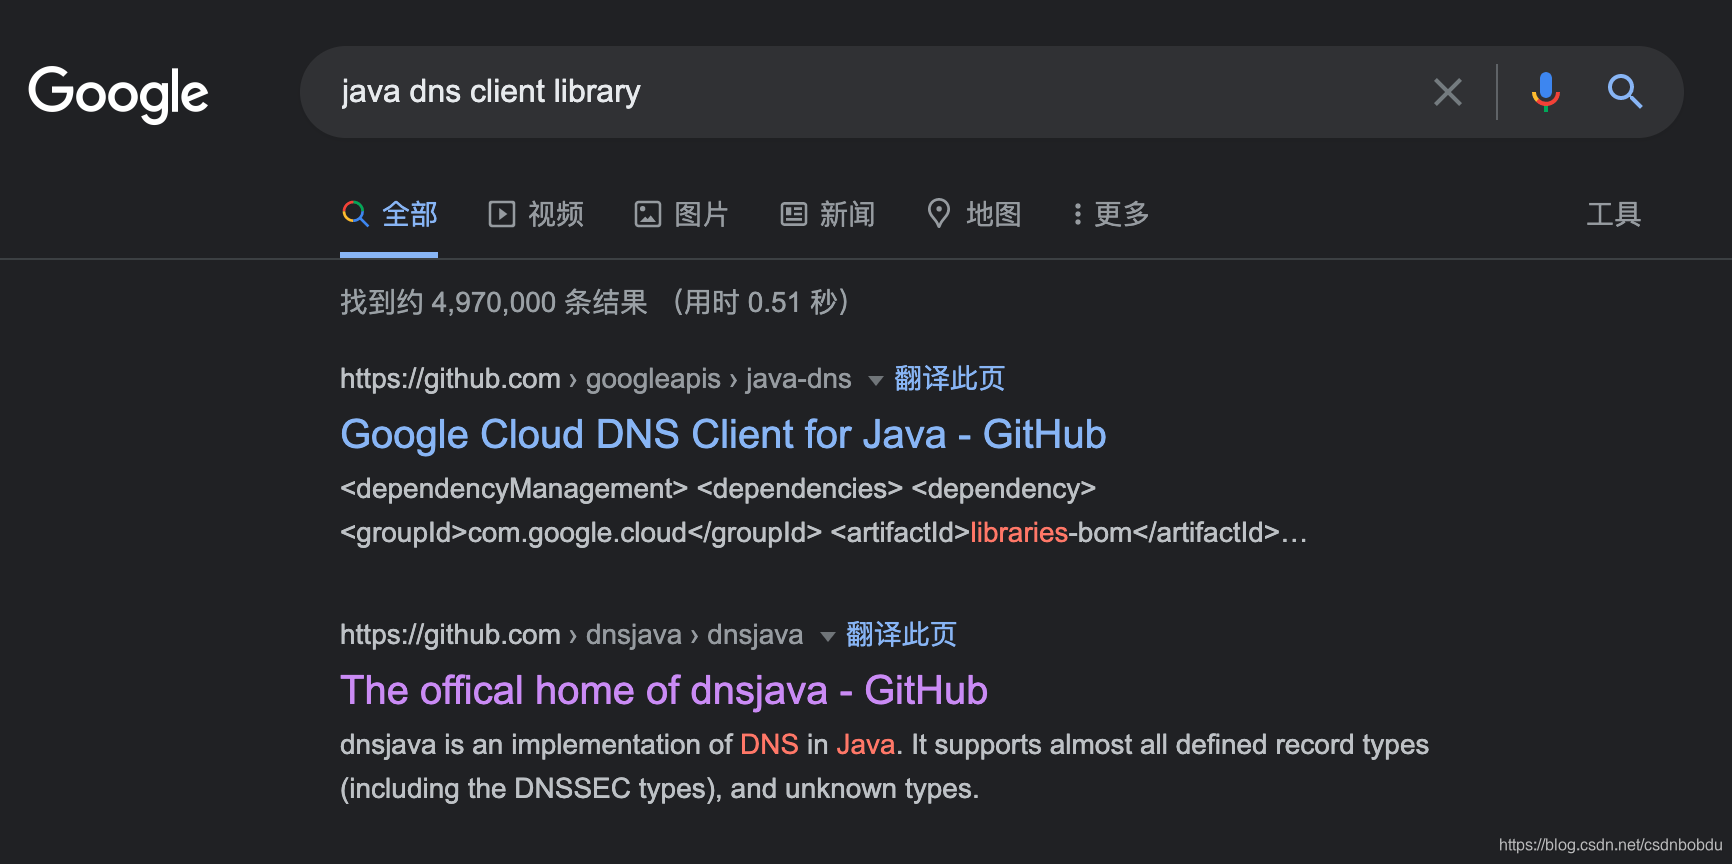Clear the search box with the X icon
Viewport: 1732px width, 864px height.
pos(1447,92)
